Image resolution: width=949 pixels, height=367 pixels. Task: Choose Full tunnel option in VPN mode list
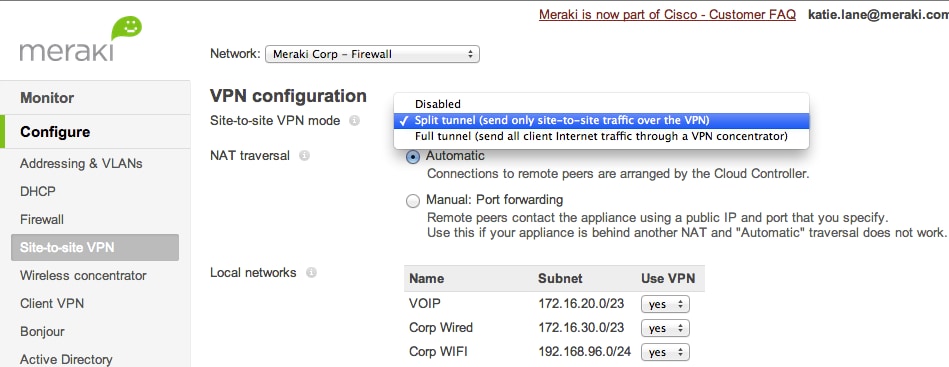click(601, 136)
